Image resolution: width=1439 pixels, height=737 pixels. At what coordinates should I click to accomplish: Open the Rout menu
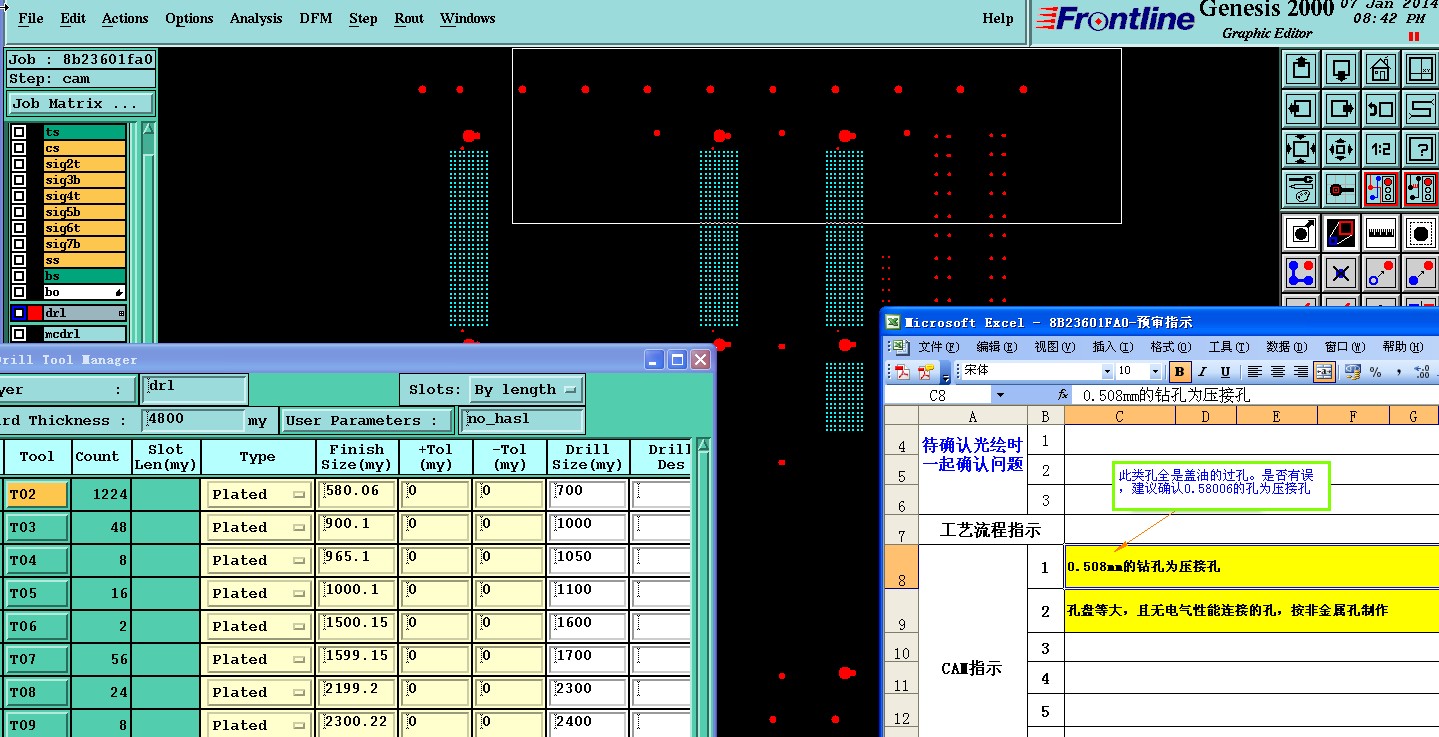pos(409,18)
